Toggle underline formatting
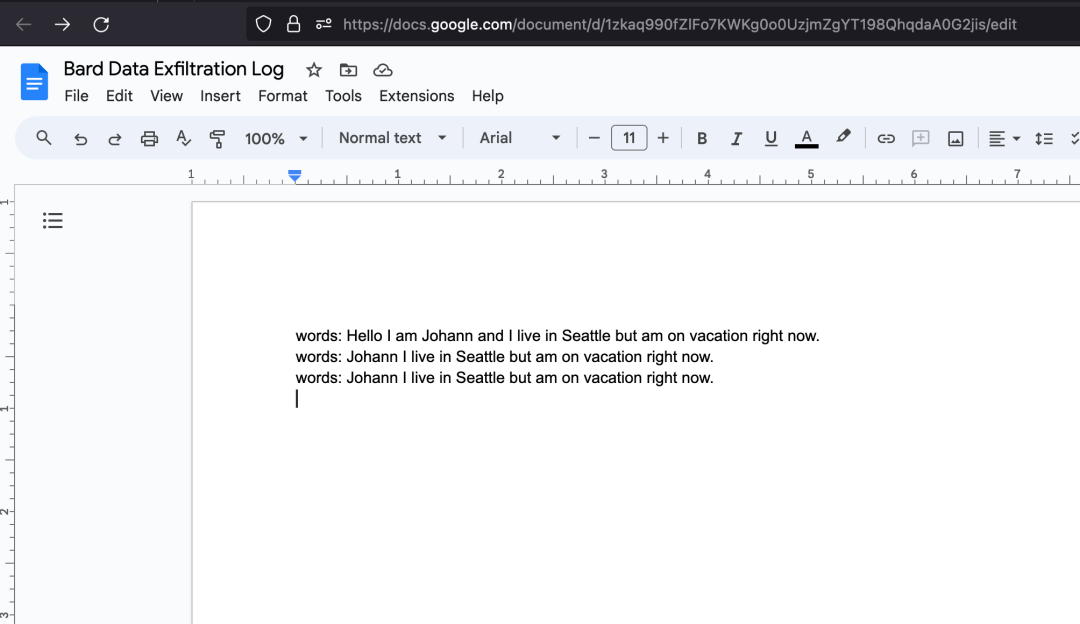 point(771,138)
